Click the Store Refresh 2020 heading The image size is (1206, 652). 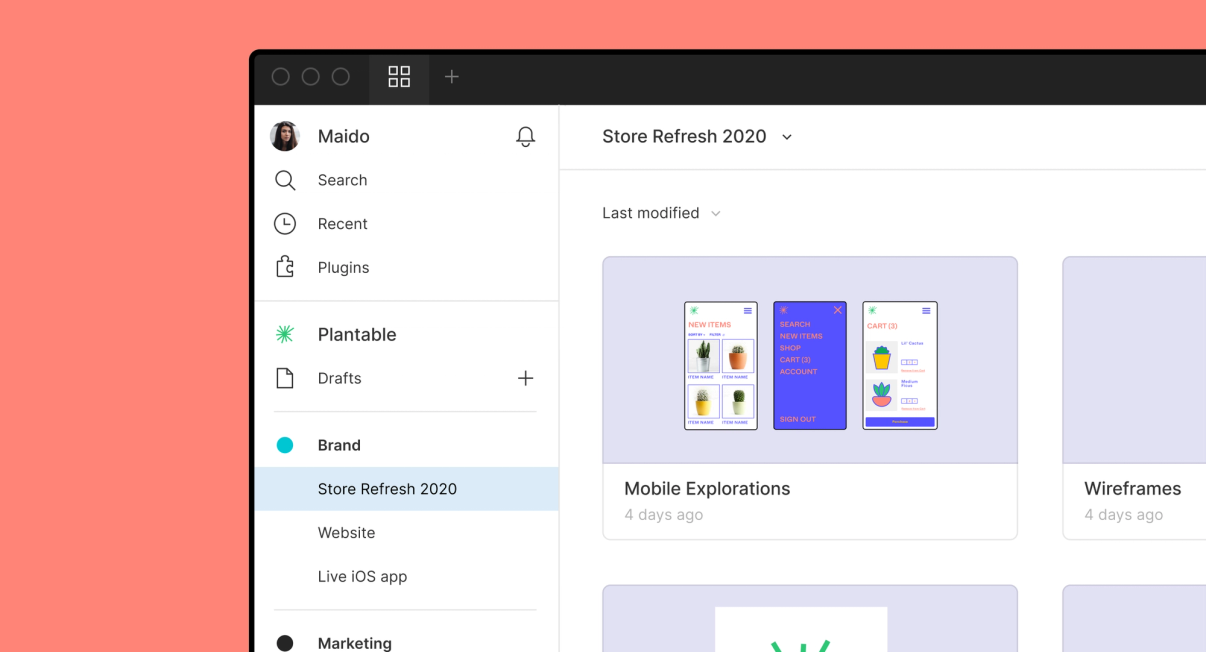(684, 136)
